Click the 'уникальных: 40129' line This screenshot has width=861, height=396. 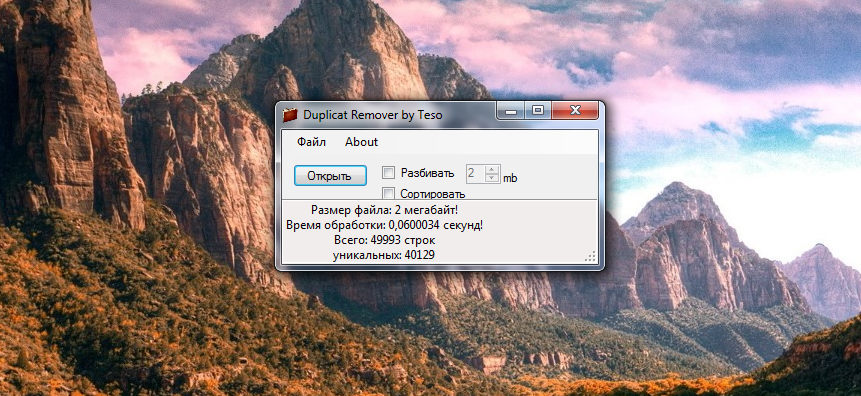click(x=384, y=255)
